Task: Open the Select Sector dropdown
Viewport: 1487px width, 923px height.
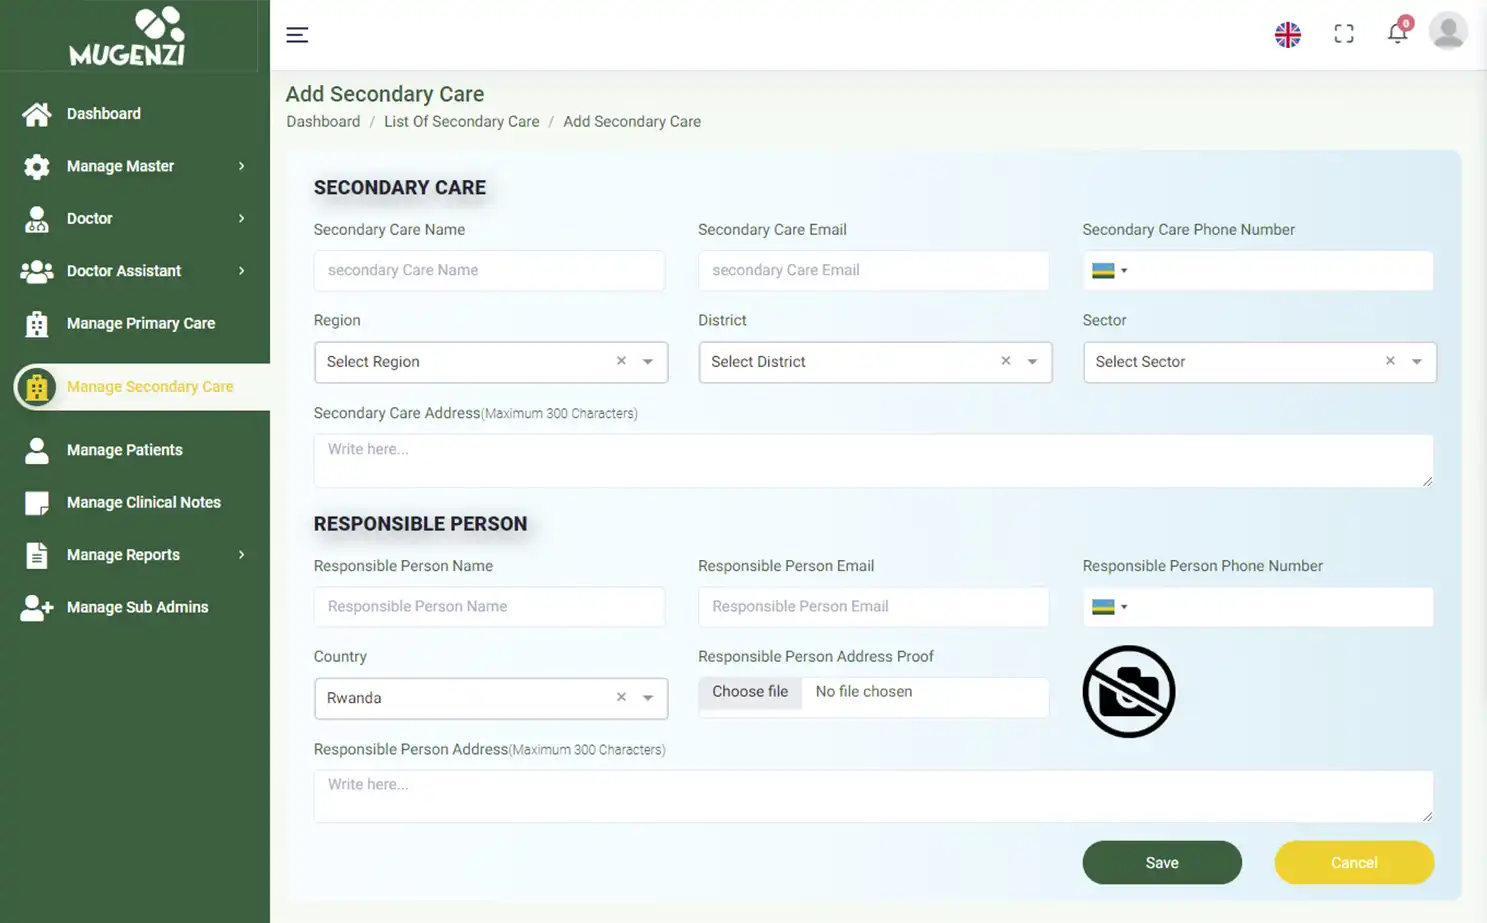Action: click(x=1416, y=362)
